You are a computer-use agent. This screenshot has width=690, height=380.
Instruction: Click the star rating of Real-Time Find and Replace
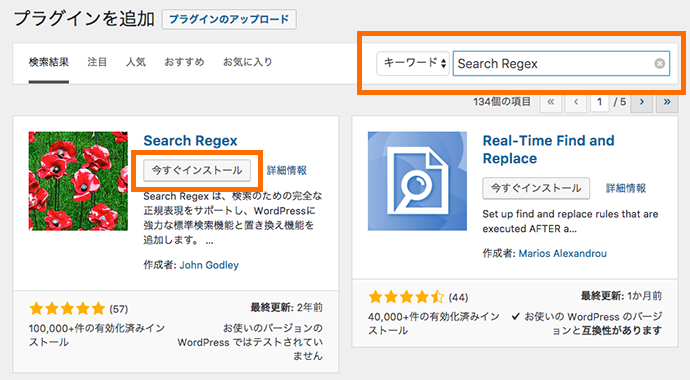click(406, 297)
